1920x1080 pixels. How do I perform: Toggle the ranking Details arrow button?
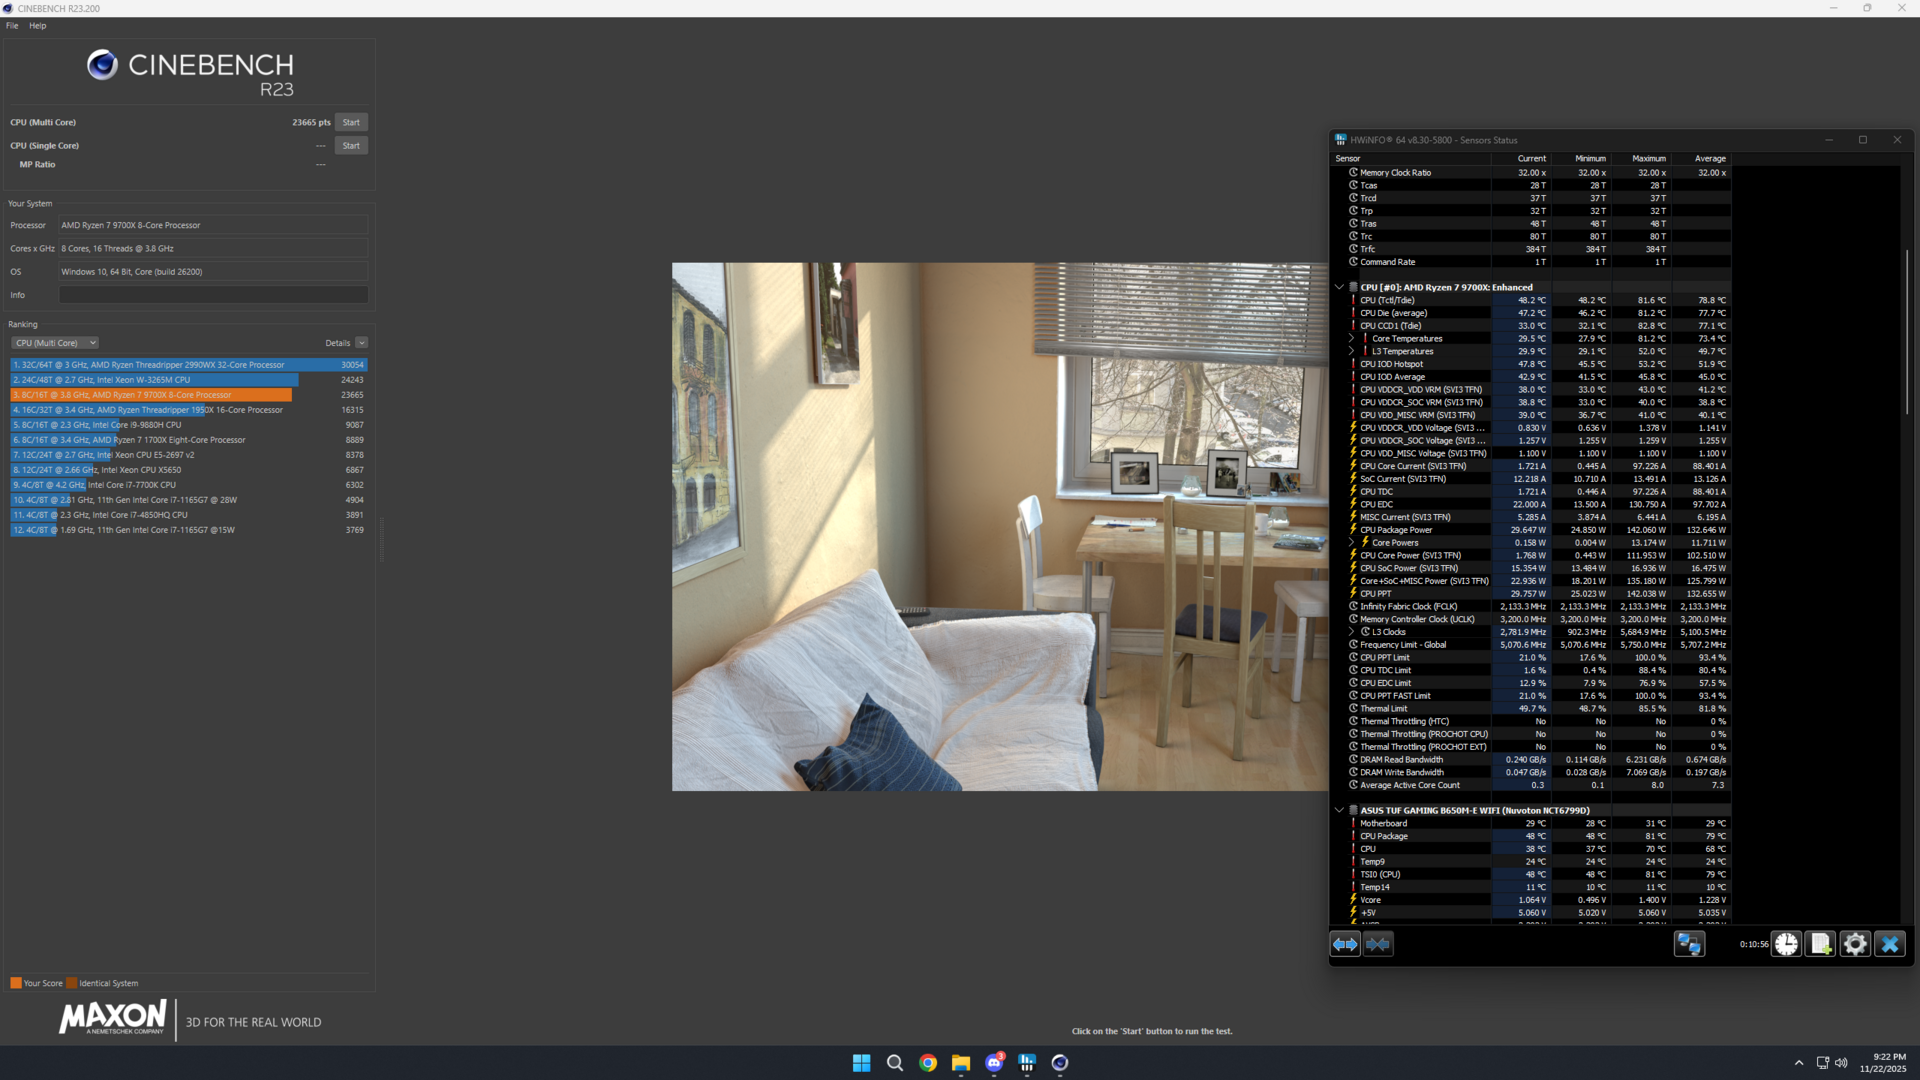coord(361,343)
